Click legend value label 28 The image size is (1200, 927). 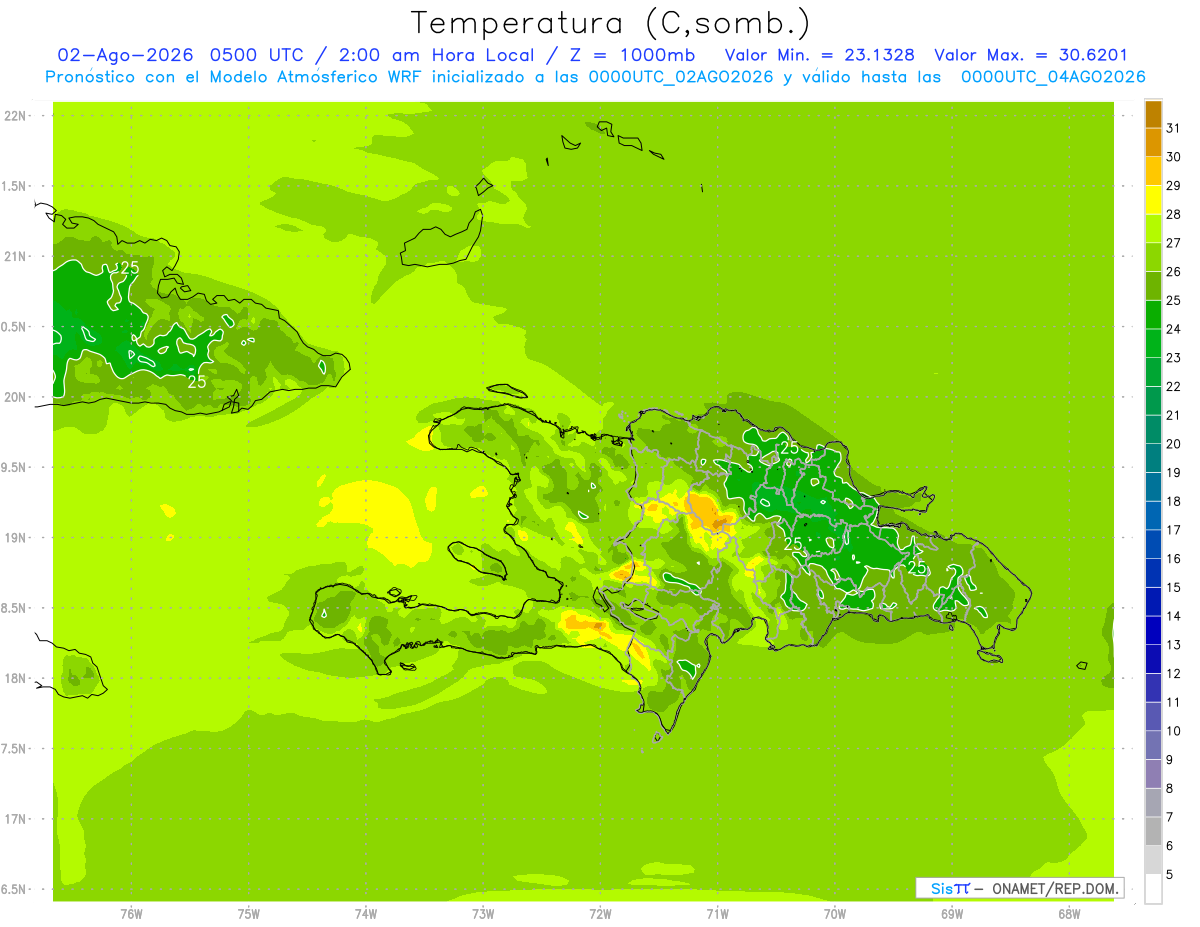1173,214
